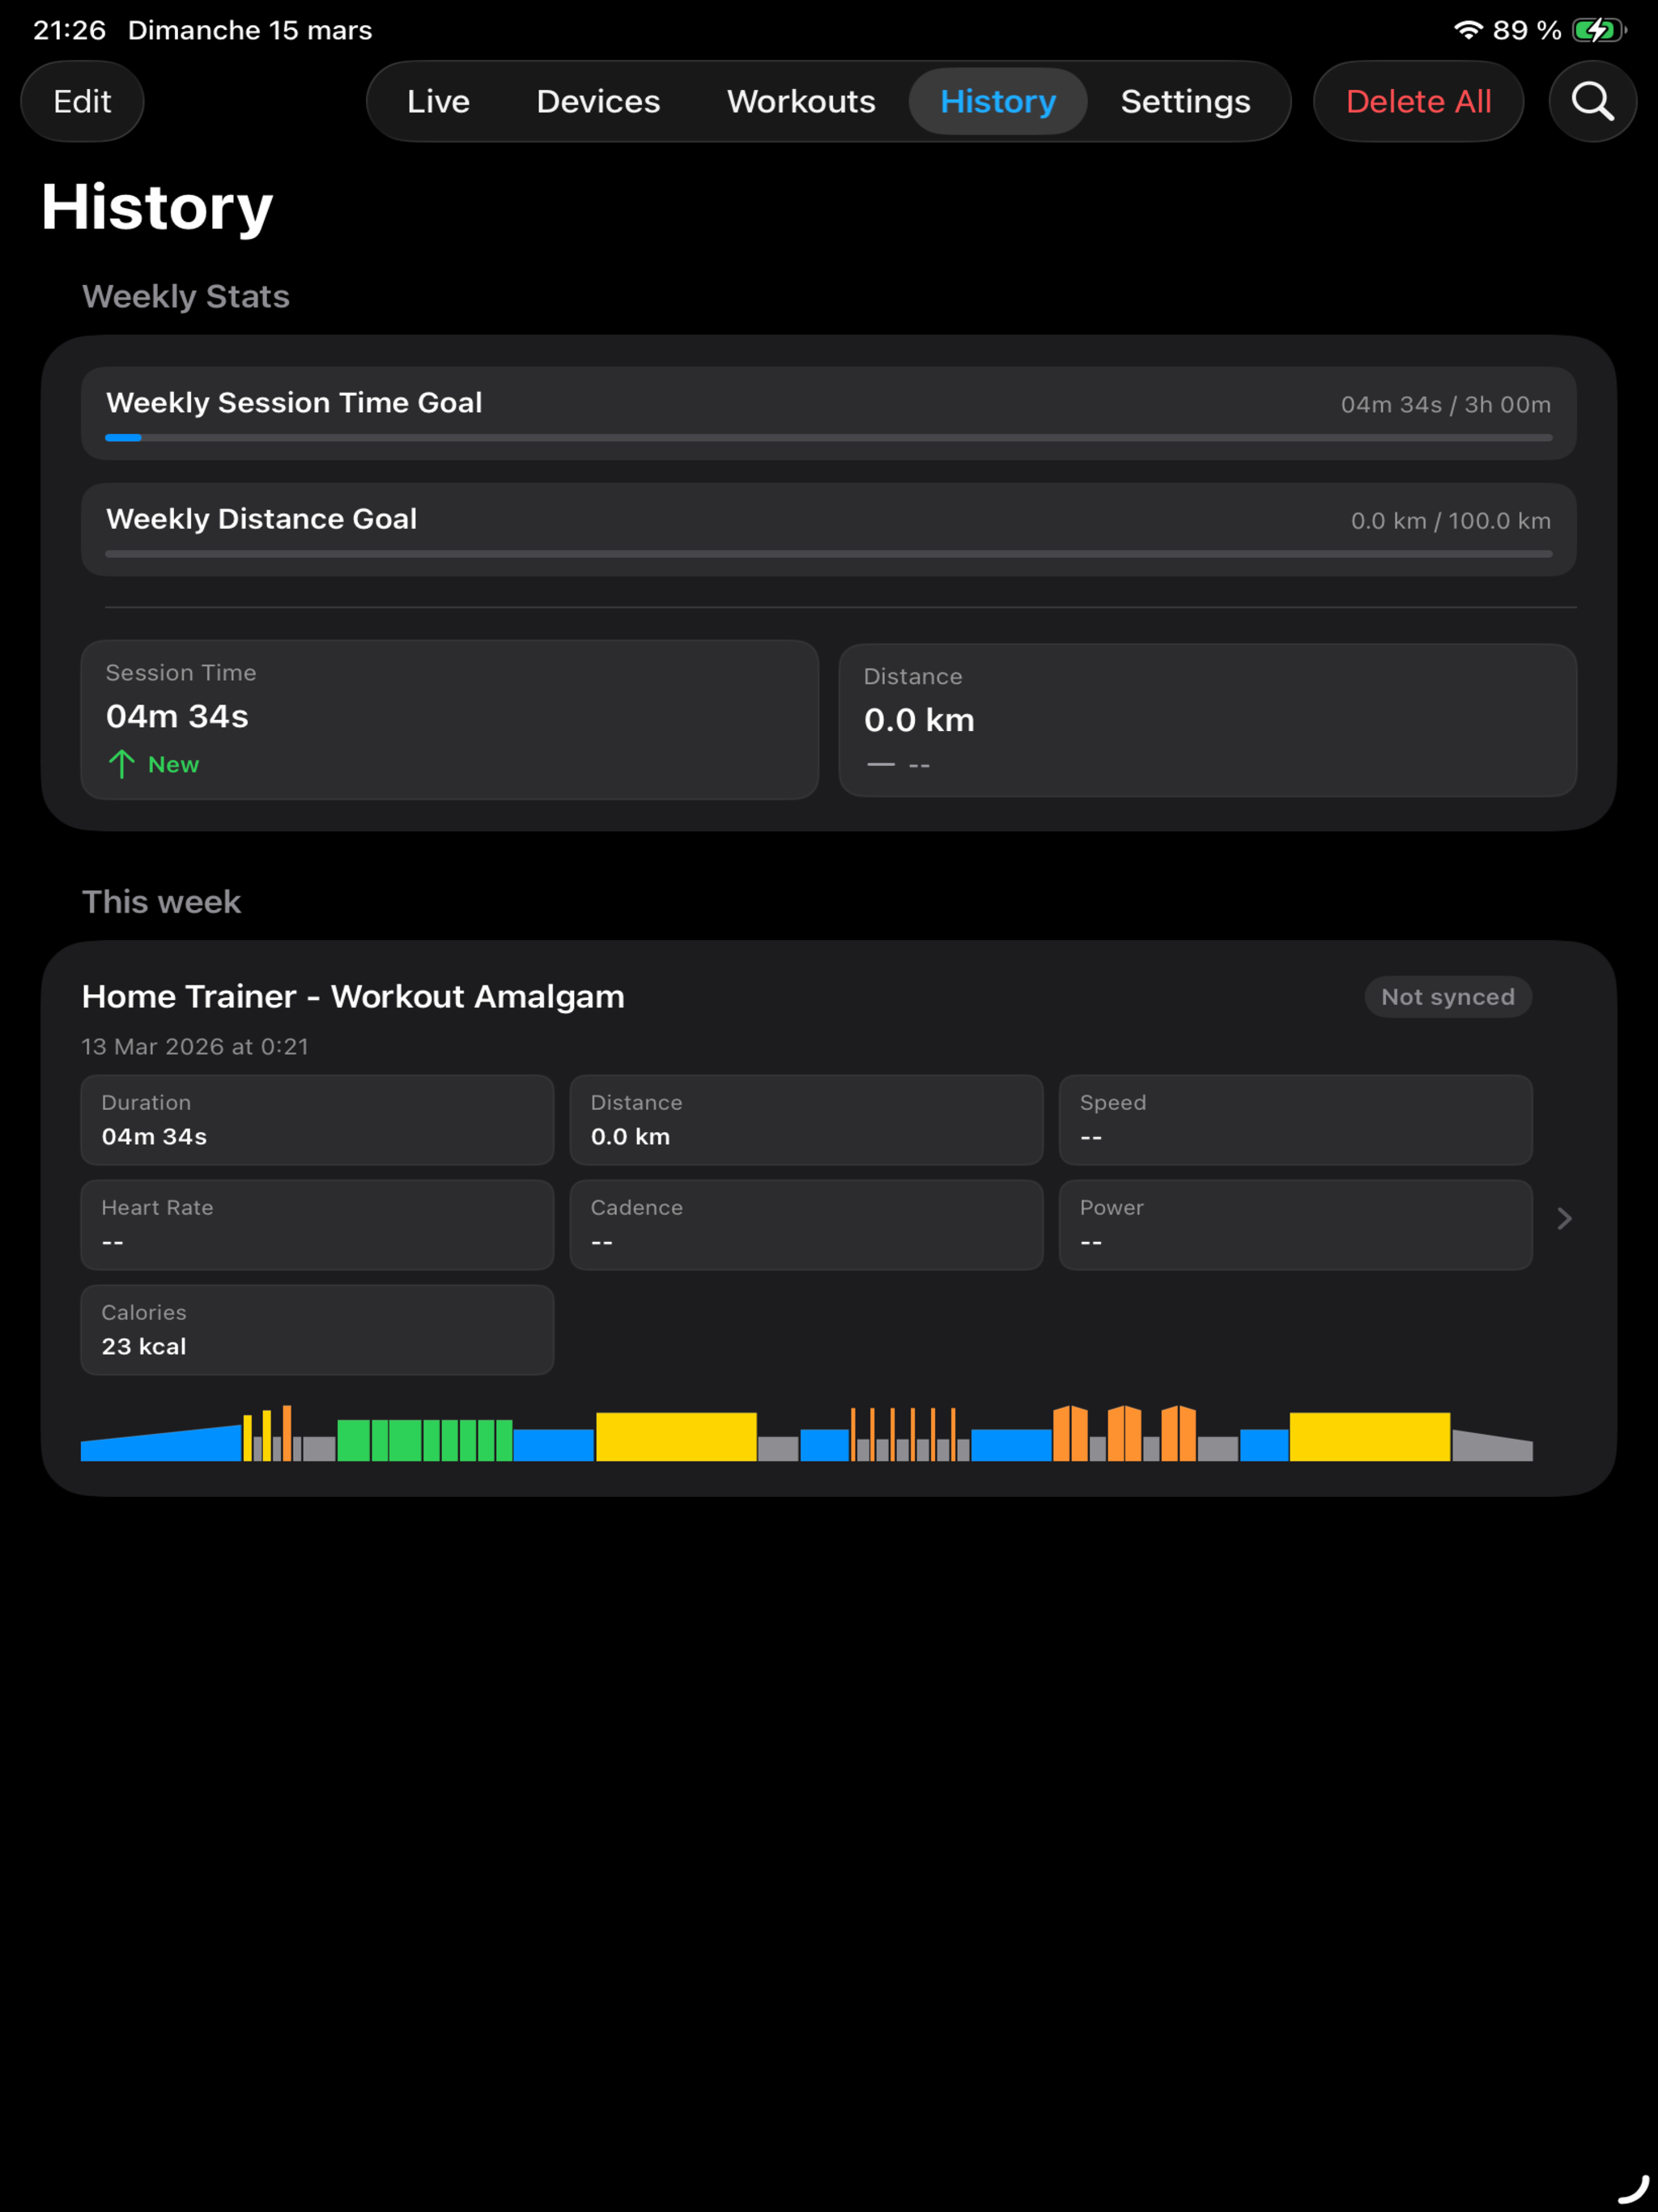Tap the Dimanche 15 mars date
Viewport: 1658px width, 2212px height.
pyautogui.click(x=250, y=30)
